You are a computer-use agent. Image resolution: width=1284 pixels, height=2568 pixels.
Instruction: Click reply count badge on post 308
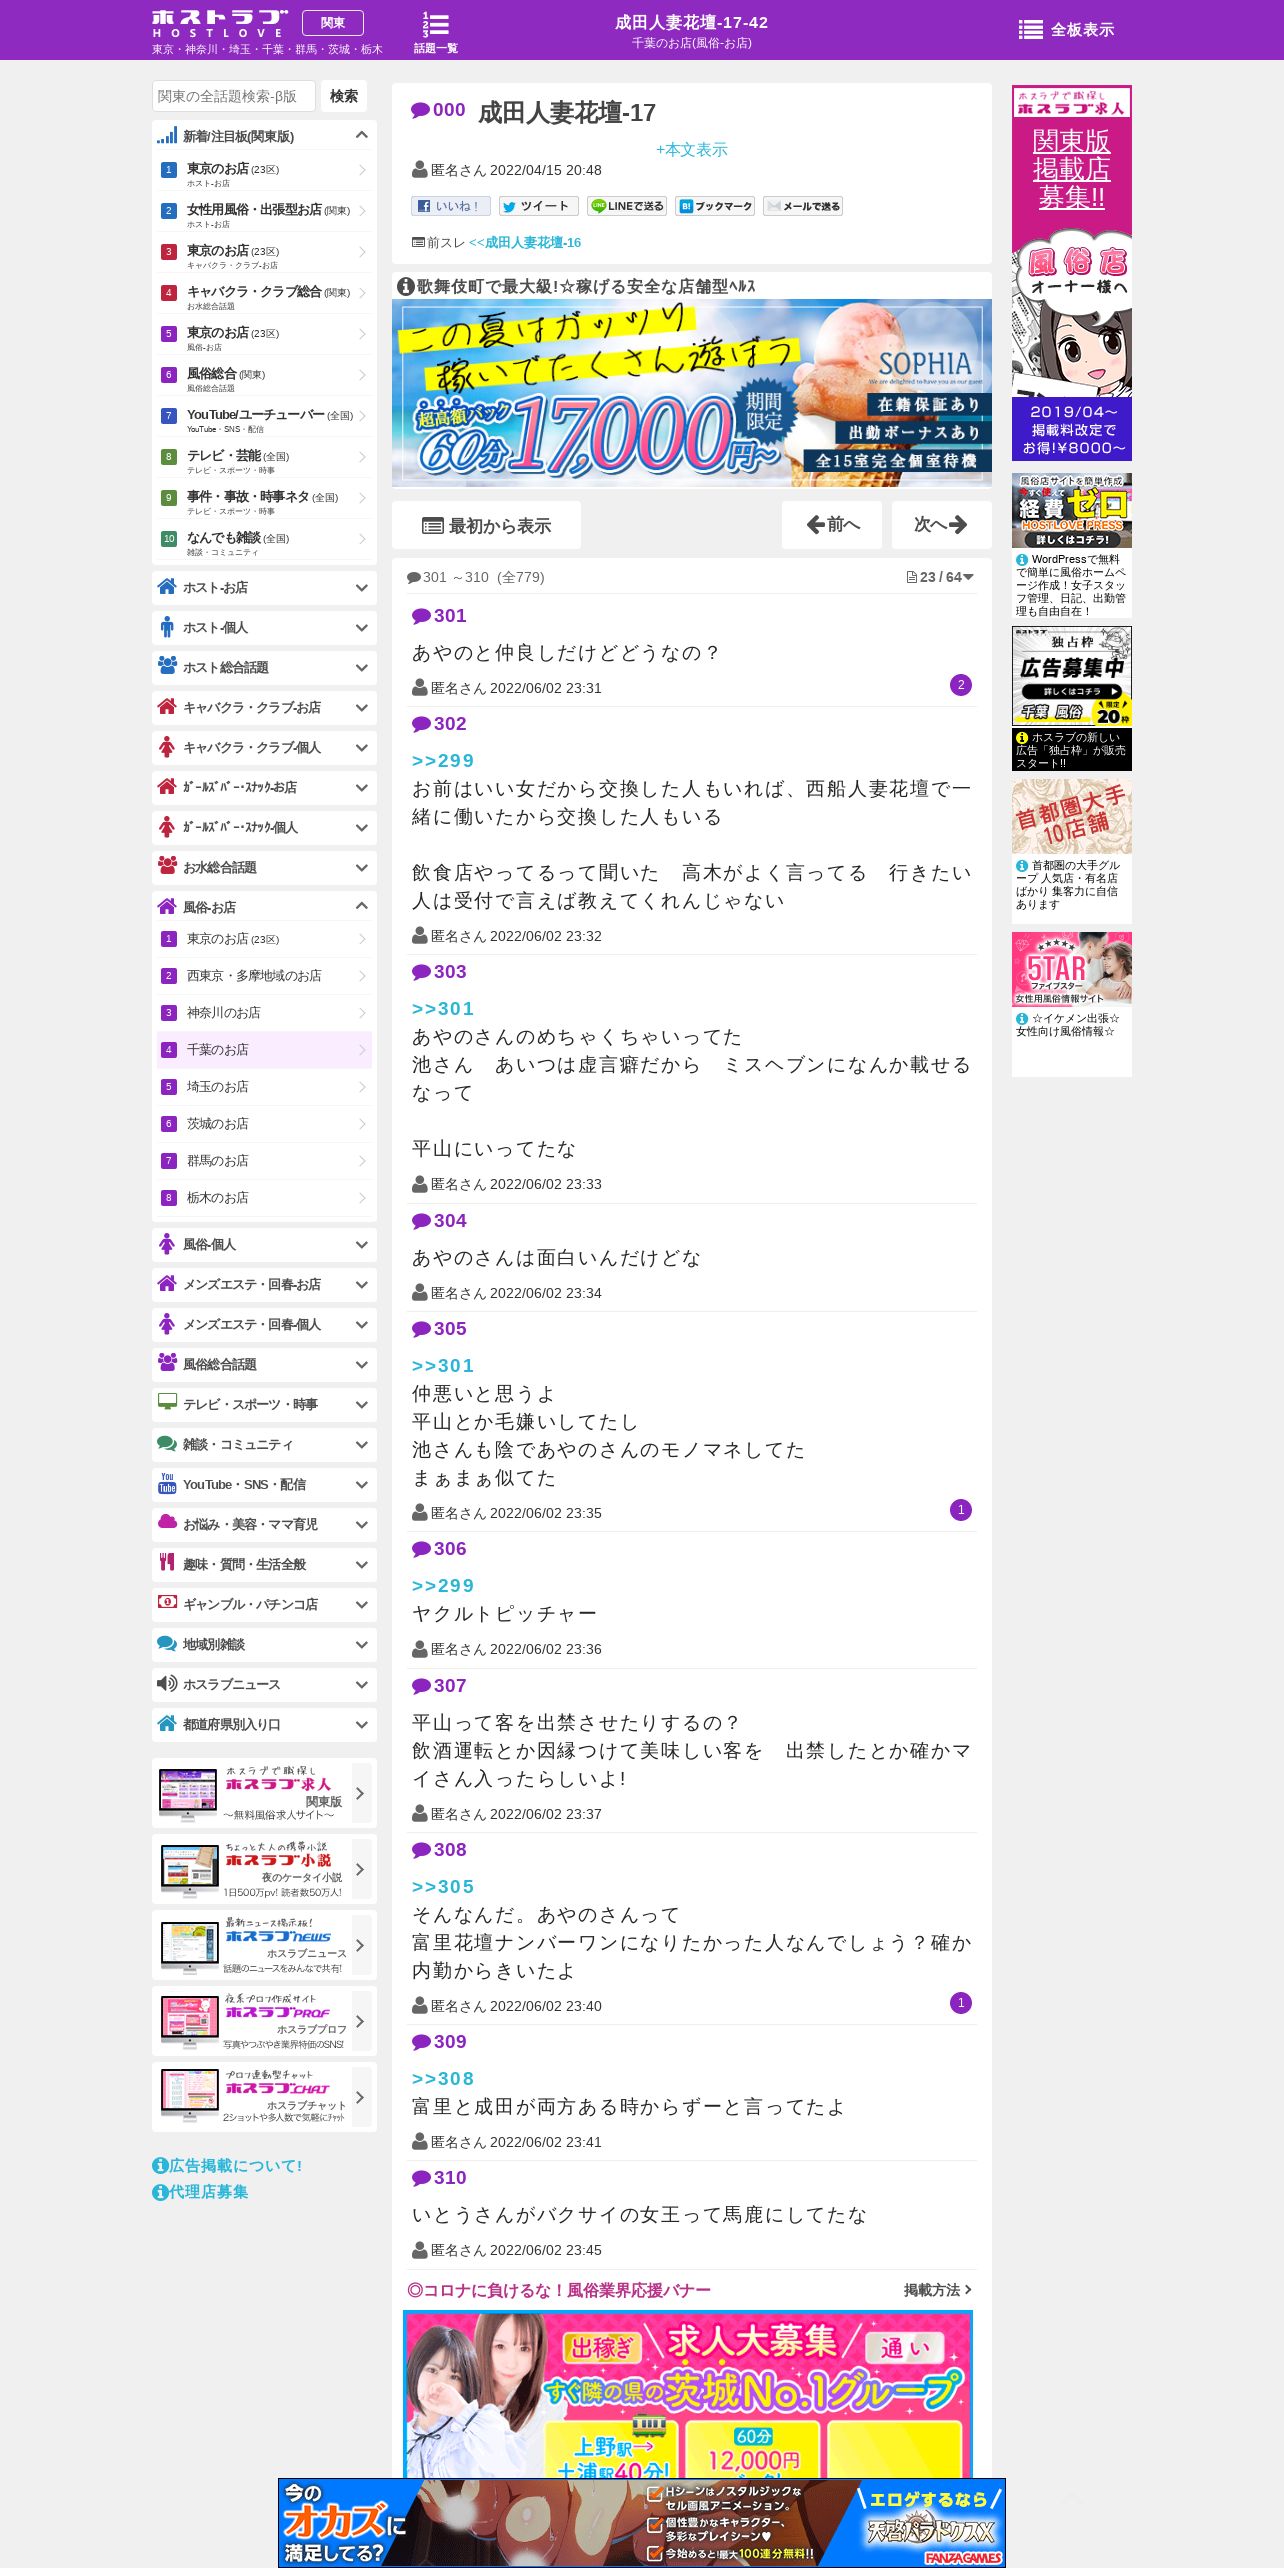click(961, 2003)
